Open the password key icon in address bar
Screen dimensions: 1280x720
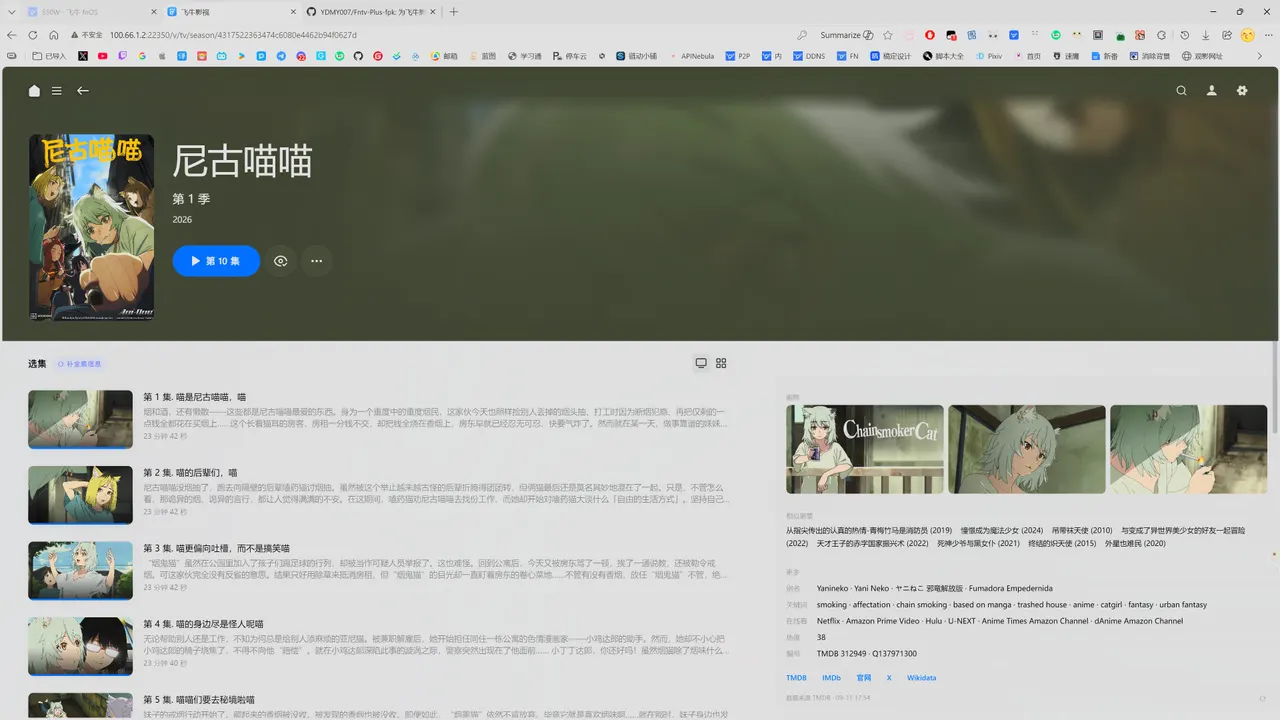802,35
